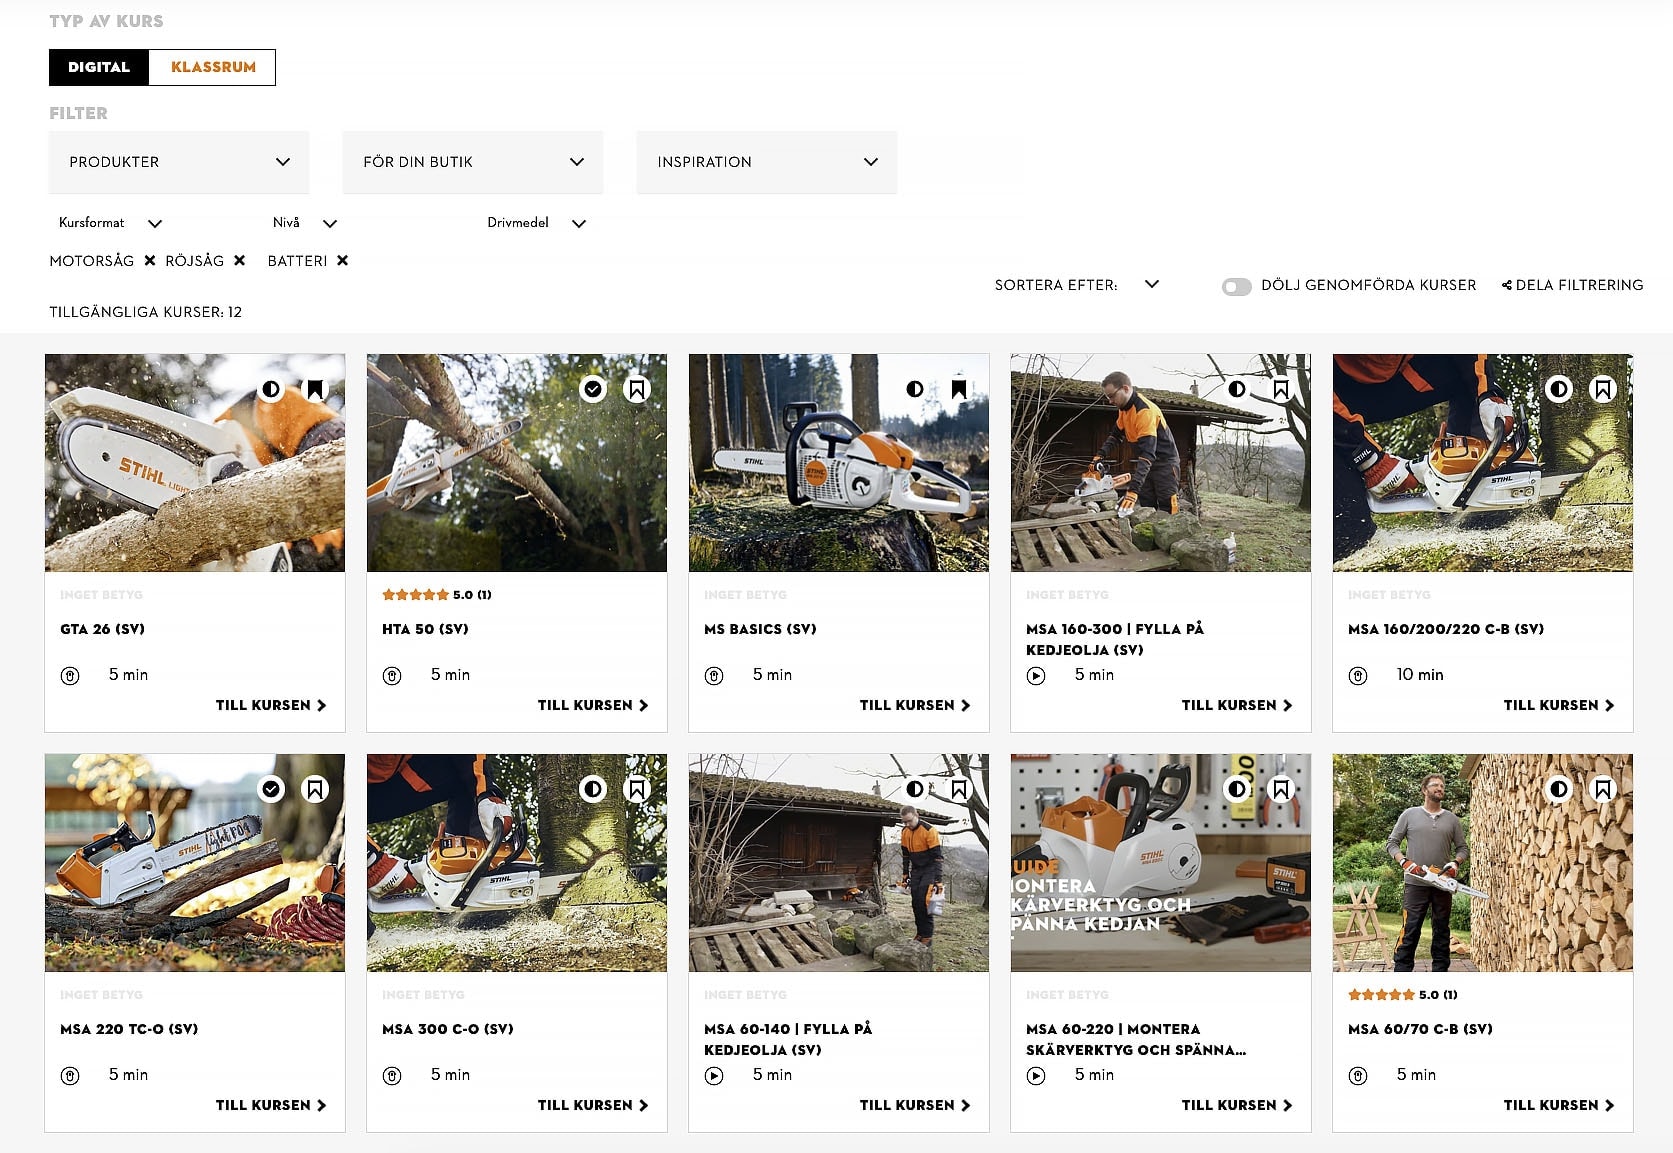The image size is (1673, 1153).
Task: Remove the BATTERI filter tag
Action: click(x=342, y=260)
